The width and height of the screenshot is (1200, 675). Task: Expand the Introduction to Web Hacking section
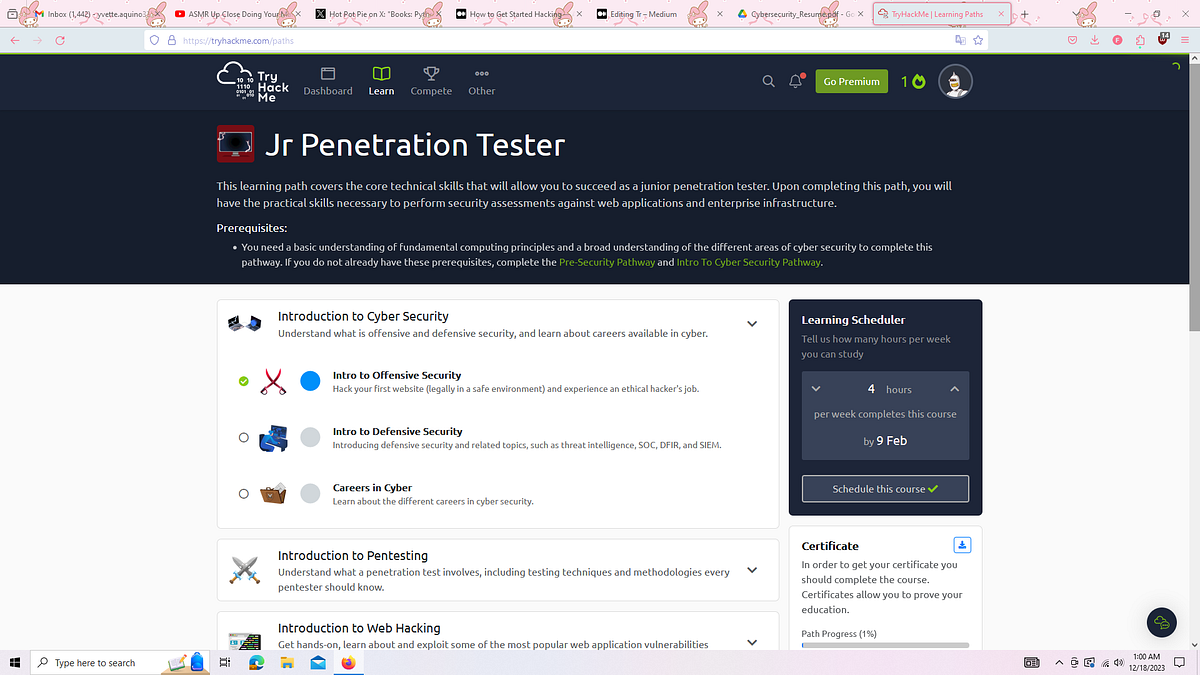[x=751, y=643]
